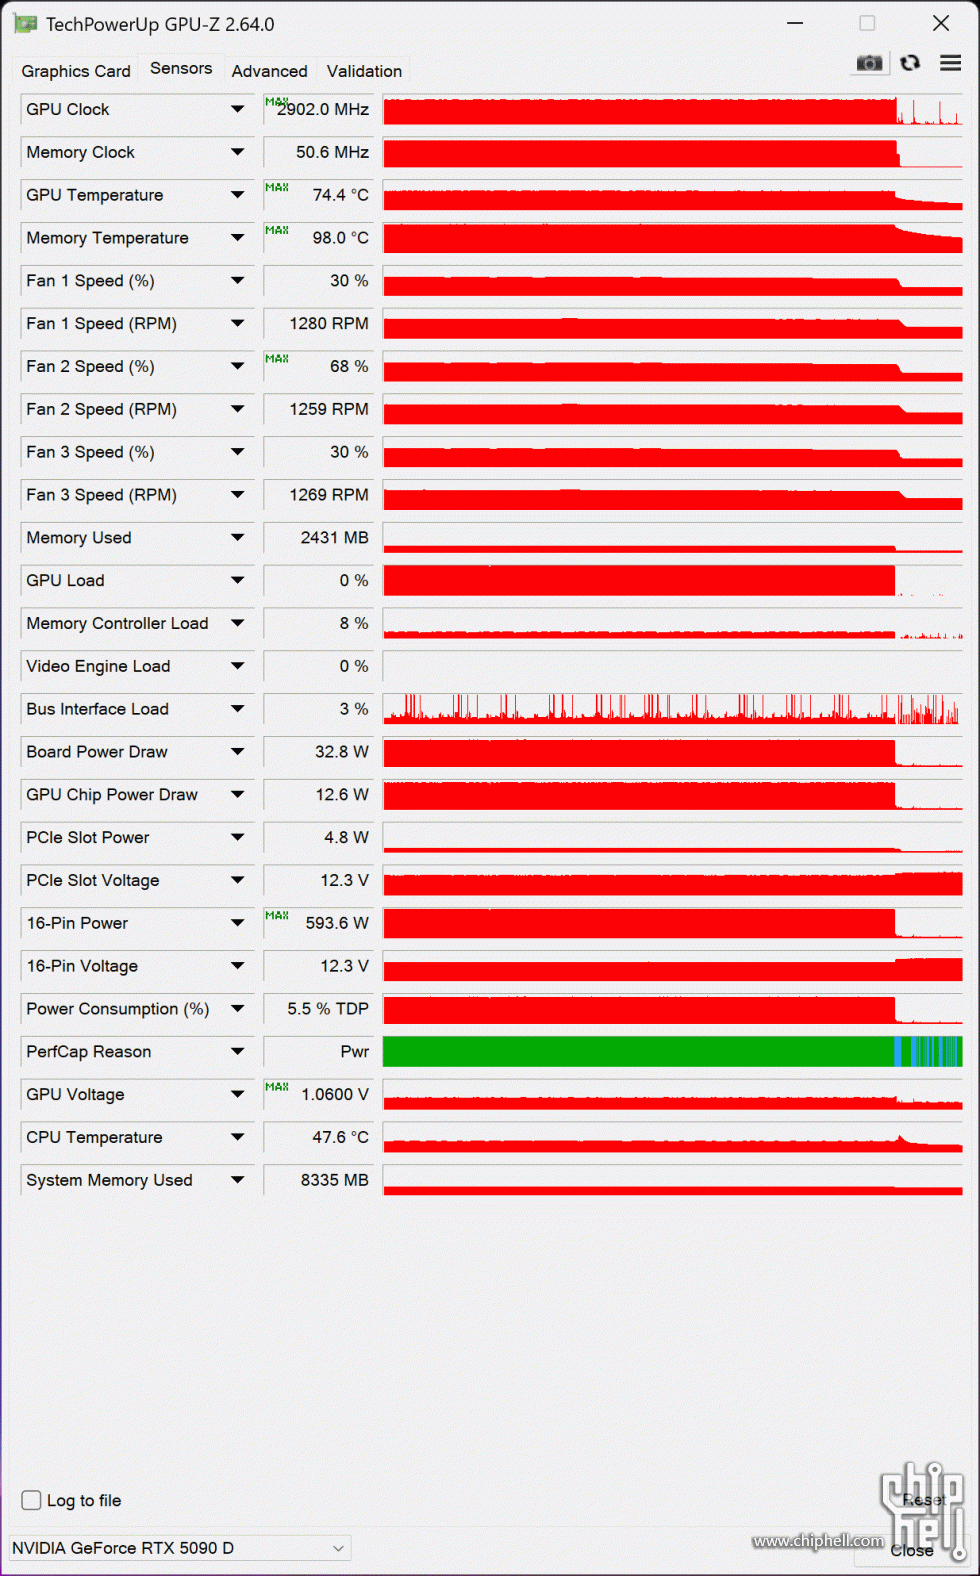
Task: Expand the GPU Voltage dropdown
Action: click(237, 1095)
